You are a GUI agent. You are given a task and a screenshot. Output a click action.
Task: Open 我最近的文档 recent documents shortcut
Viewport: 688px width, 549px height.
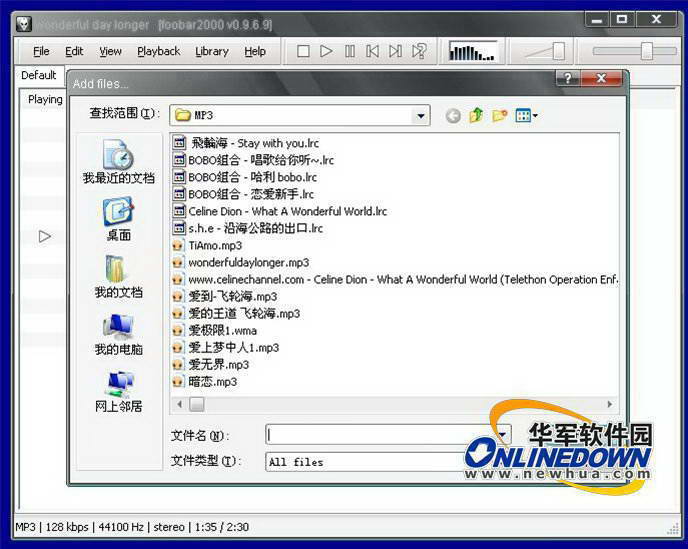[x=118, y=161]
